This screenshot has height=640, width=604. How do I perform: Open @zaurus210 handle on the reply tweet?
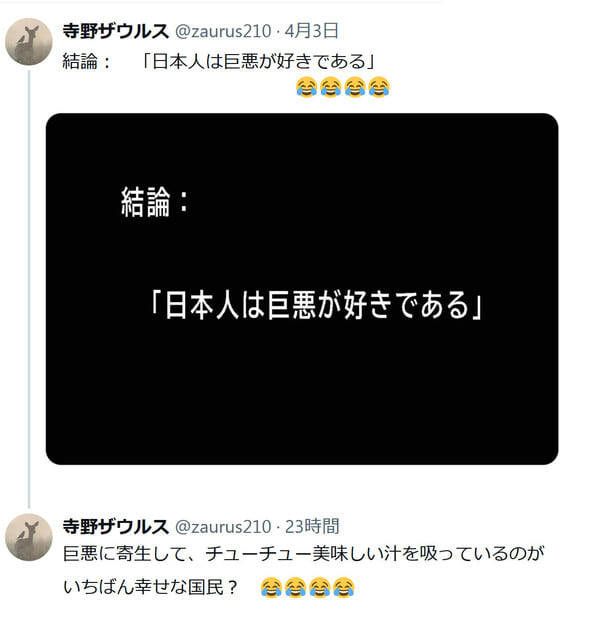(x=223, y=527)
